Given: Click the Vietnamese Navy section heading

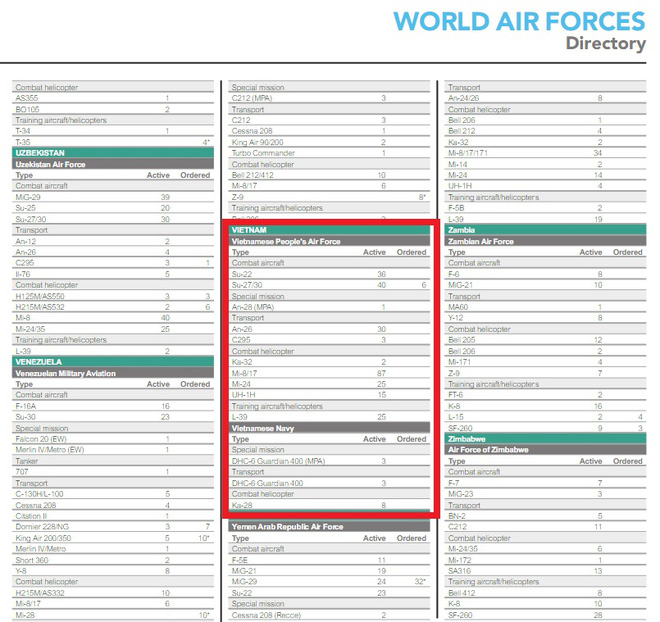Looking at the screenshot, I should click(x=263, y=428).
